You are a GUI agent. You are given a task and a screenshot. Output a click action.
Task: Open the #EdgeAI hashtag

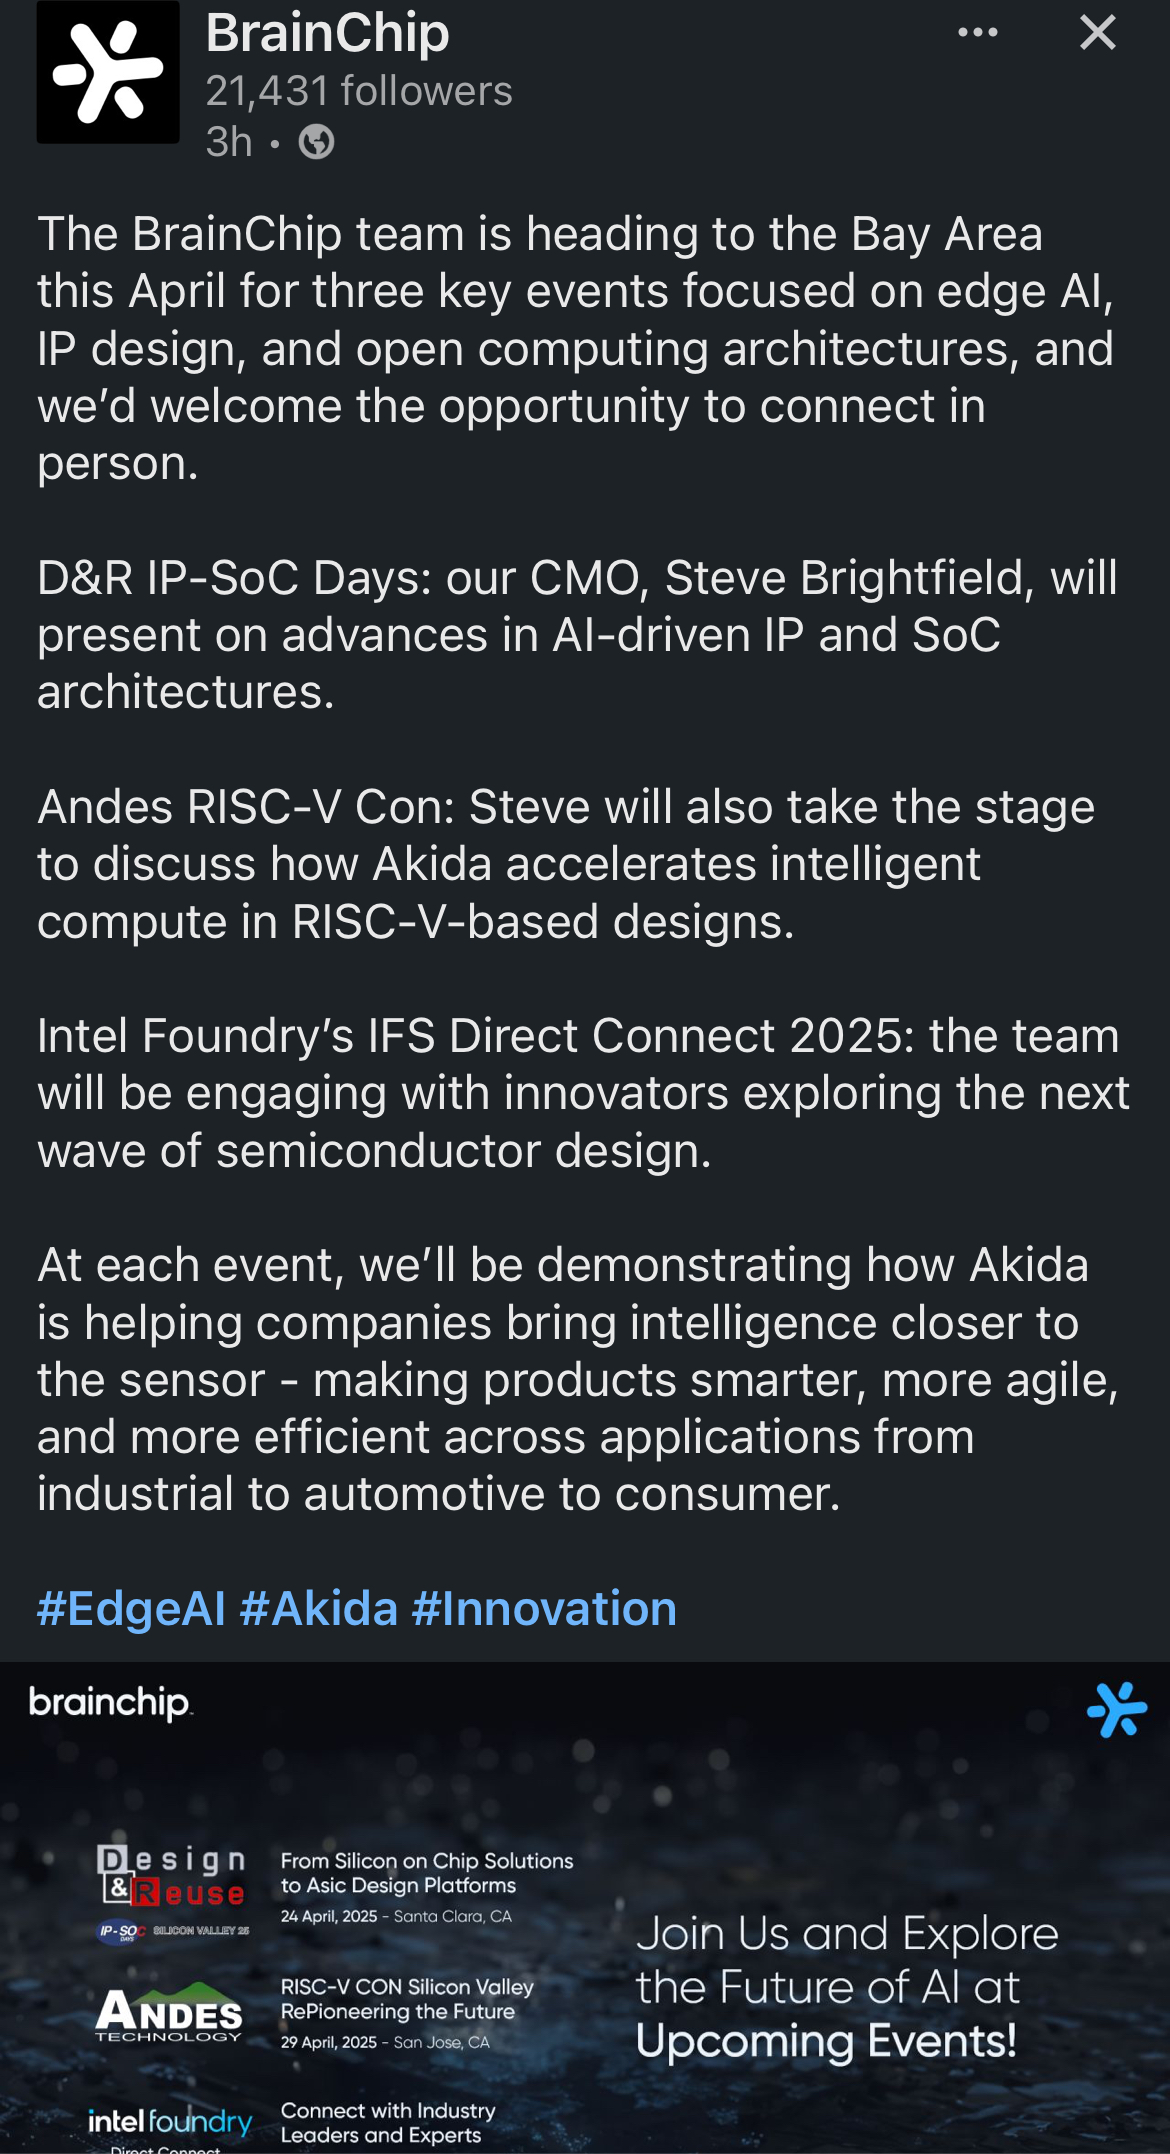(x=131, y=1609)
